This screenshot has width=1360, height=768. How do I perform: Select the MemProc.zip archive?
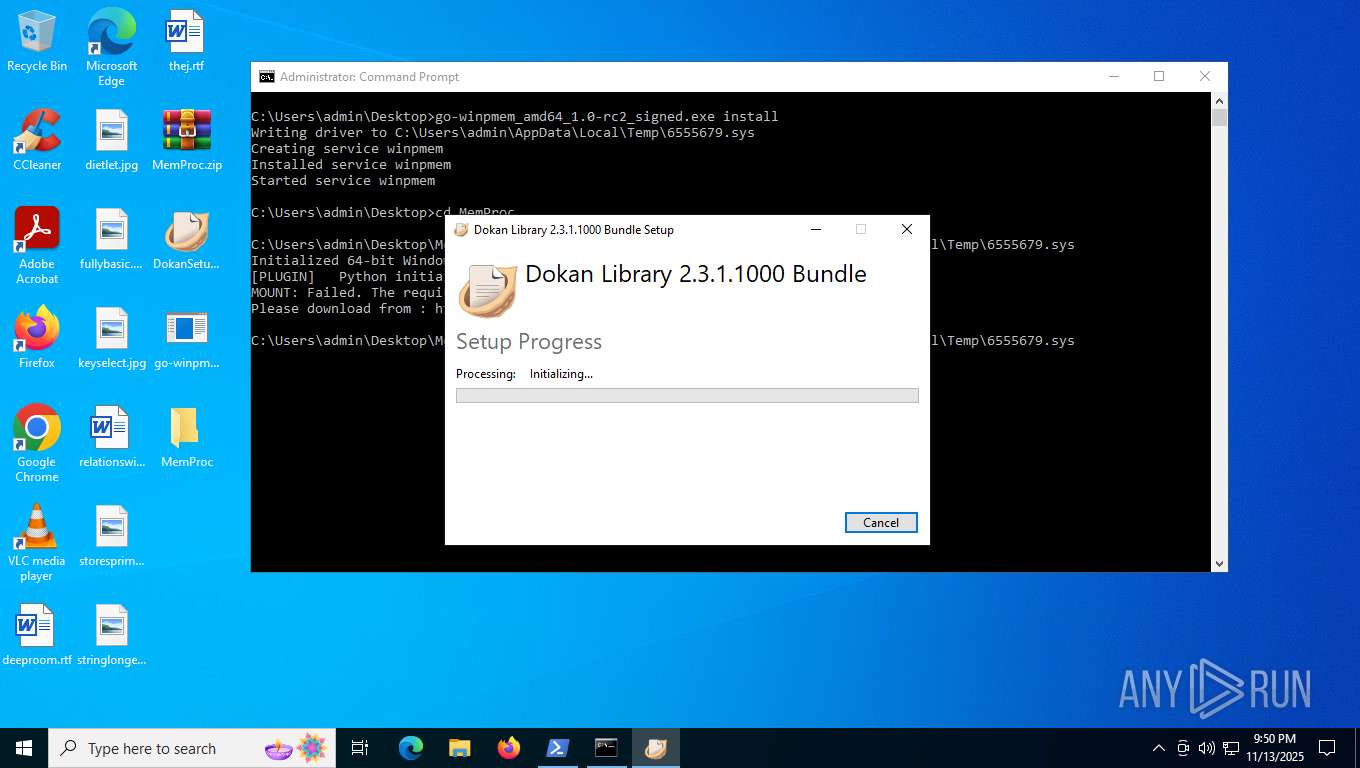tap(186, 140)
